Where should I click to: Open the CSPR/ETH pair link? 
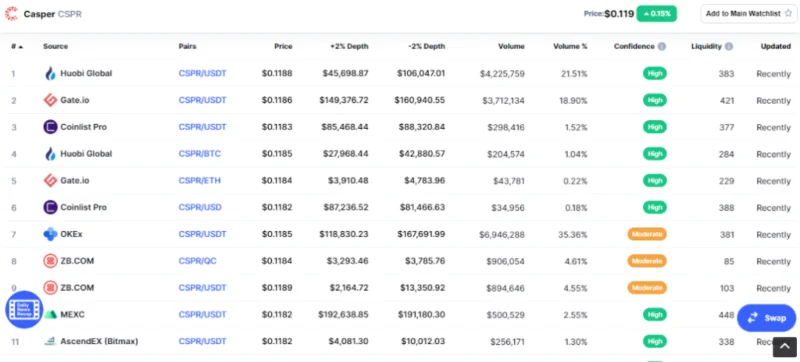(199, 180)
